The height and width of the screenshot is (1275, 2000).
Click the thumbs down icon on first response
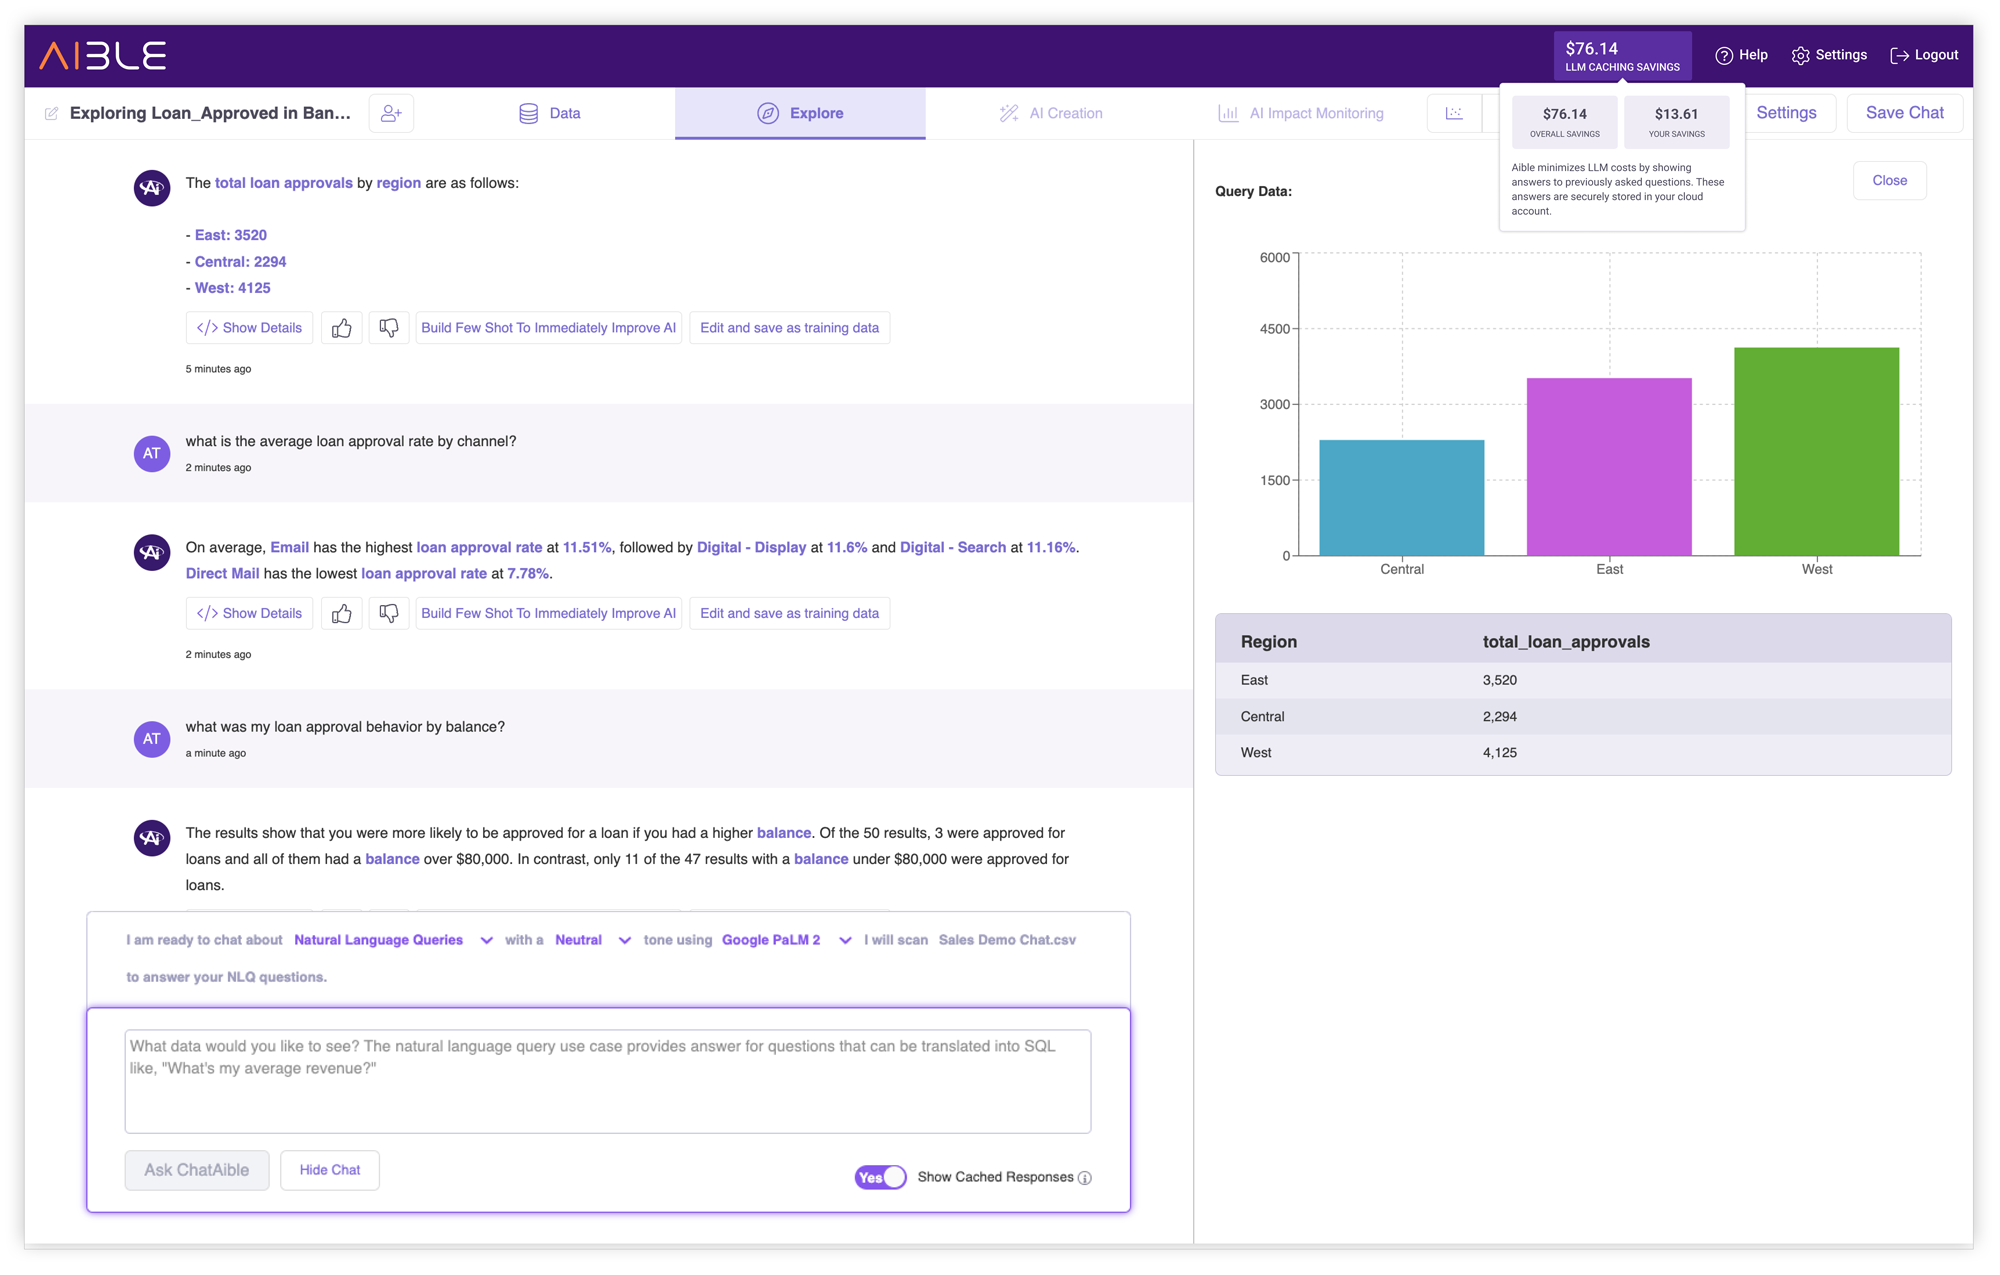tap(388, 328)
